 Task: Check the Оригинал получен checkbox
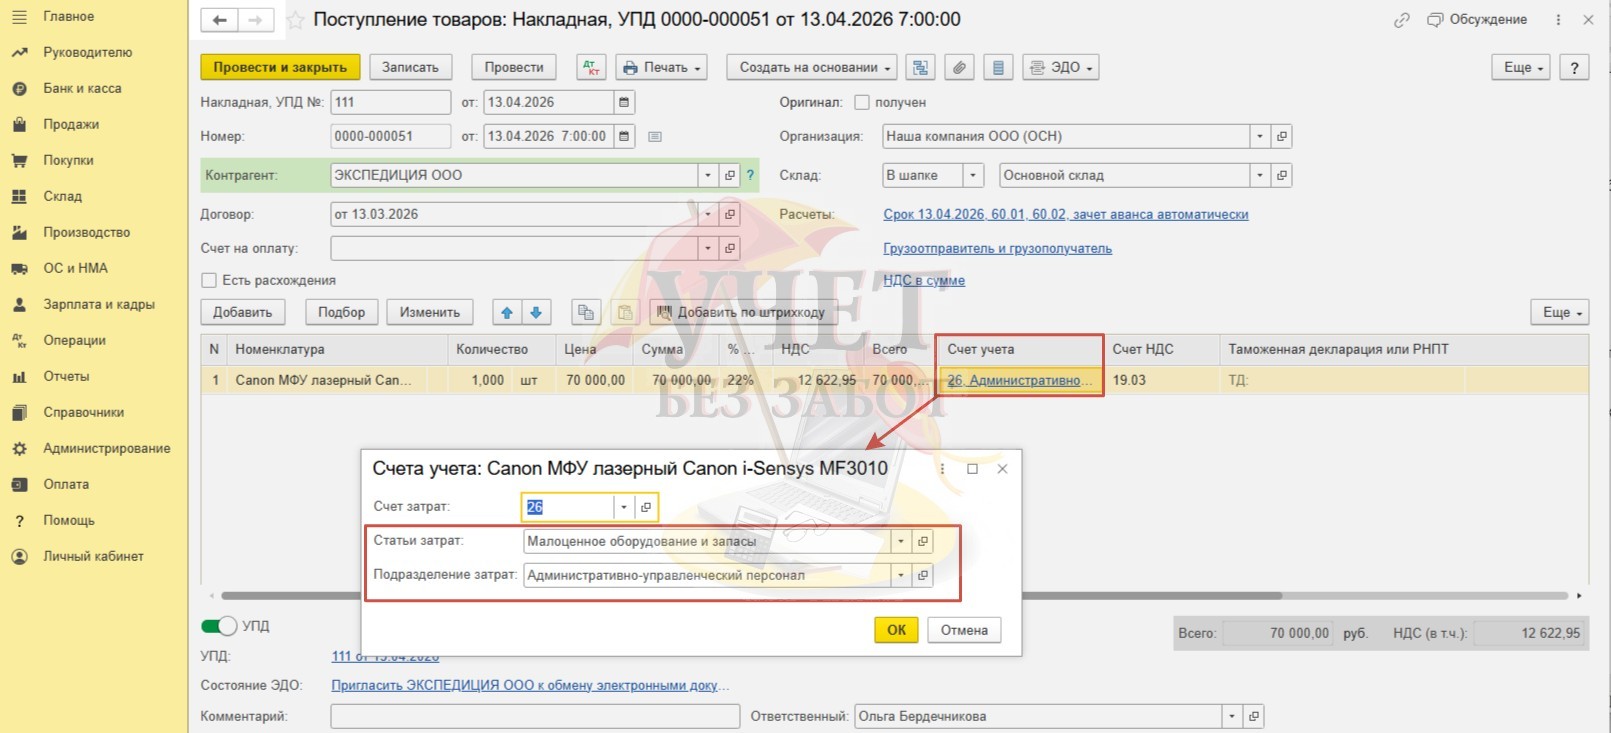click(x=862, y=102)
